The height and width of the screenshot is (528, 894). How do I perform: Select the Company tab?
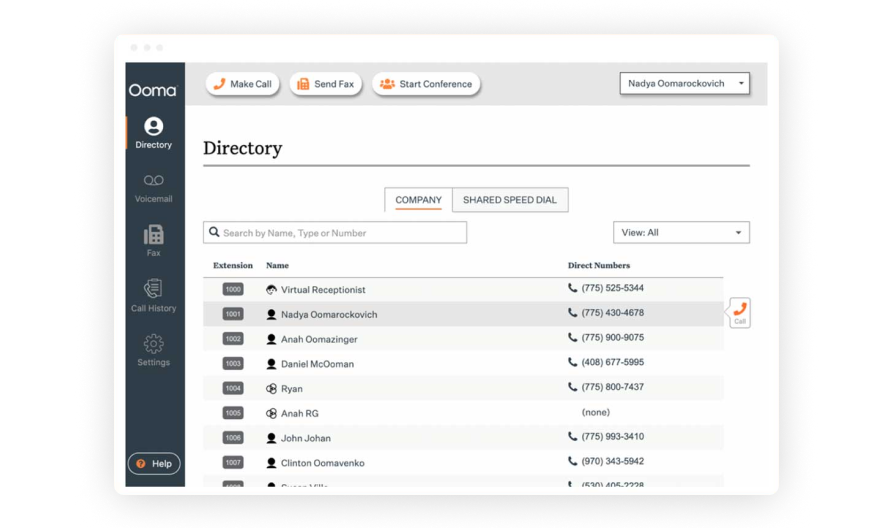click(x=418, y=200)
